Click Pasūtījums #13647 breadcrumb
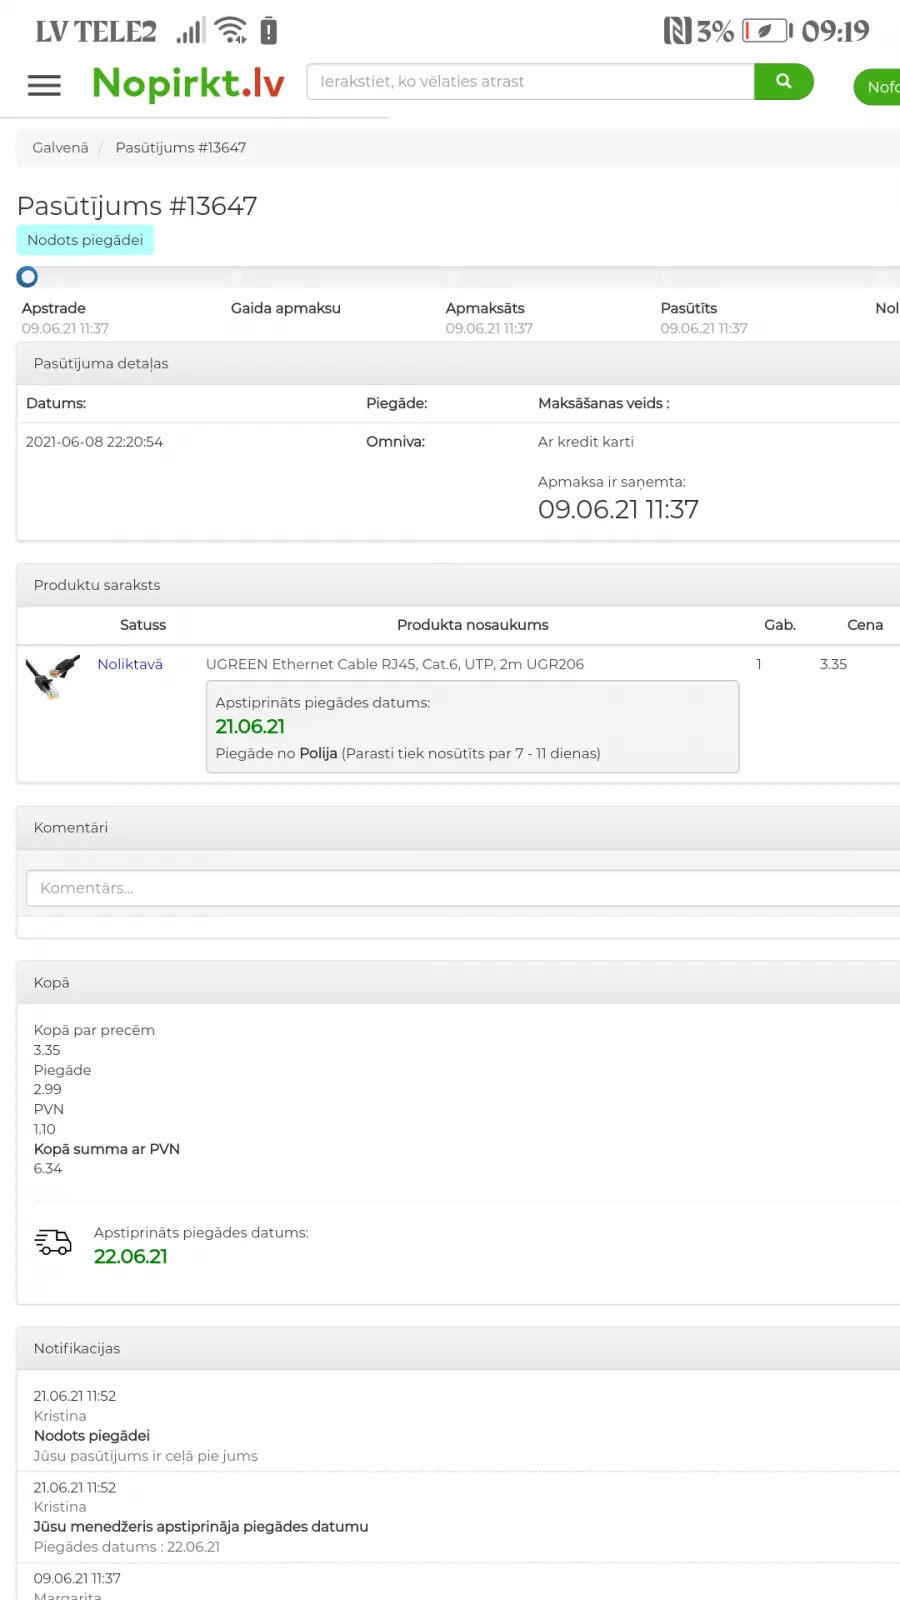Screen dimensions: 900x1600 181,147
